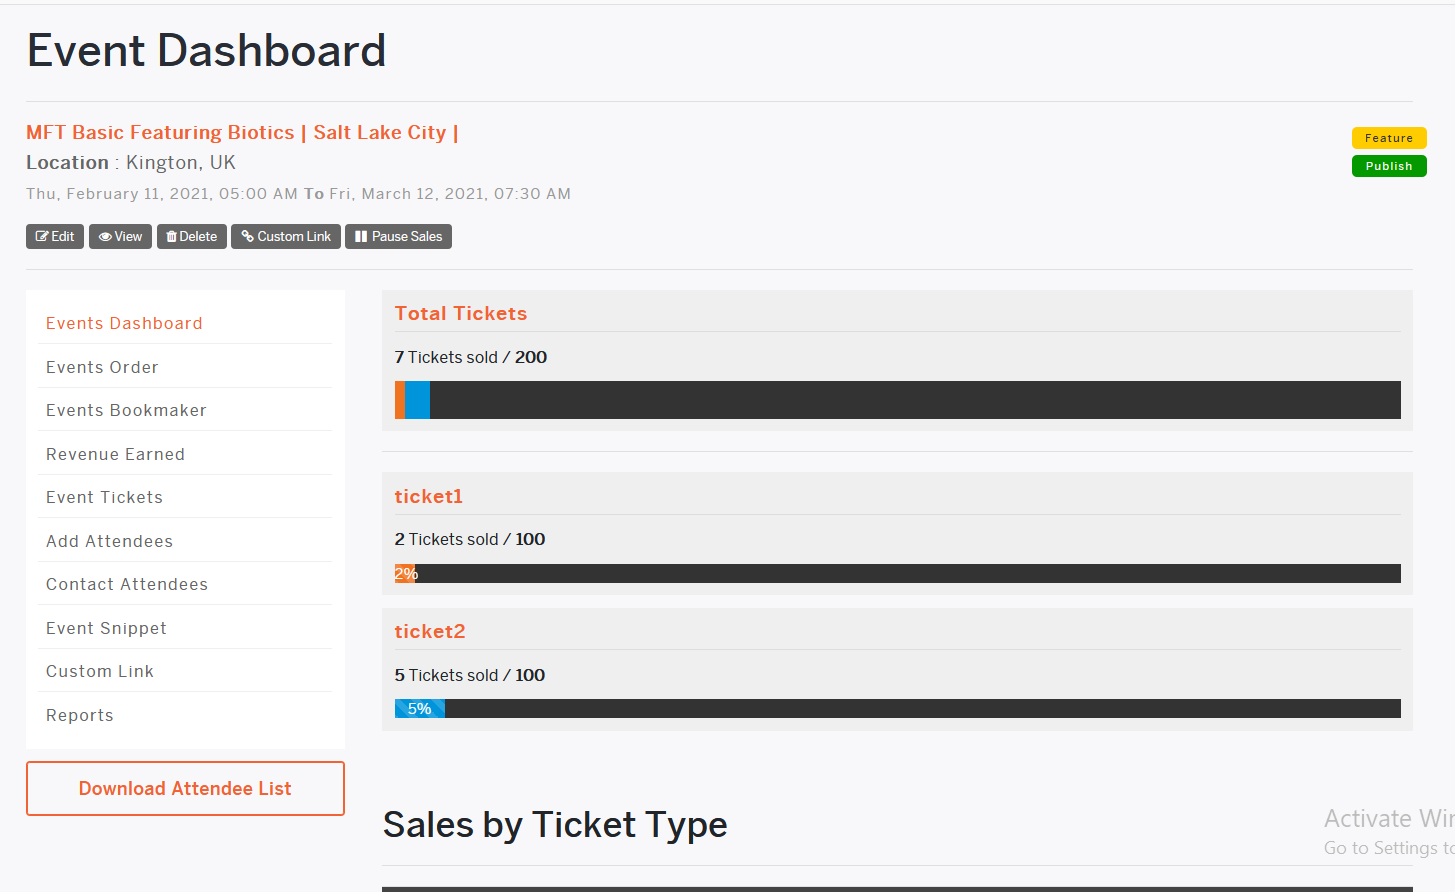Click the Total Tickets progress bar
The width and height of the screenshot is (1455, 892).
click(x=898, y=400)
